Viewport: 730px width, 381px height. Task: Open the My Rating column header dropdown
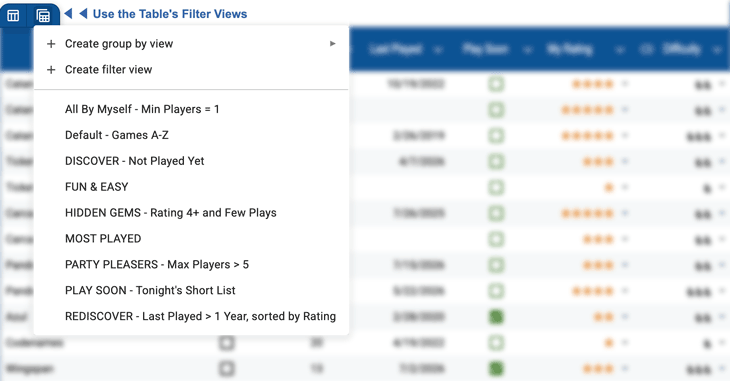[x=620, y=50]
